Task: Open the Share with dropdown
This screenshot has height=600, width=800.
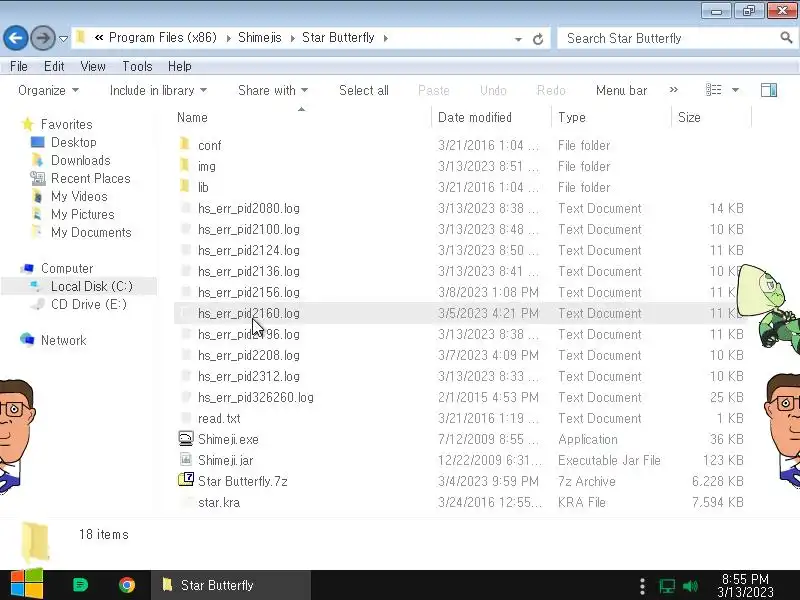Action: pos(273,90)
